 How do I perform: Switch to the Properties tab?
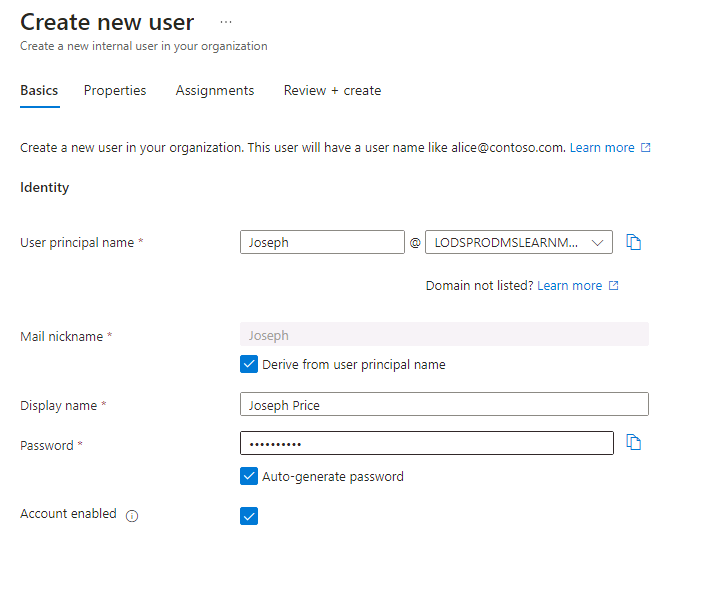point(115,90)
